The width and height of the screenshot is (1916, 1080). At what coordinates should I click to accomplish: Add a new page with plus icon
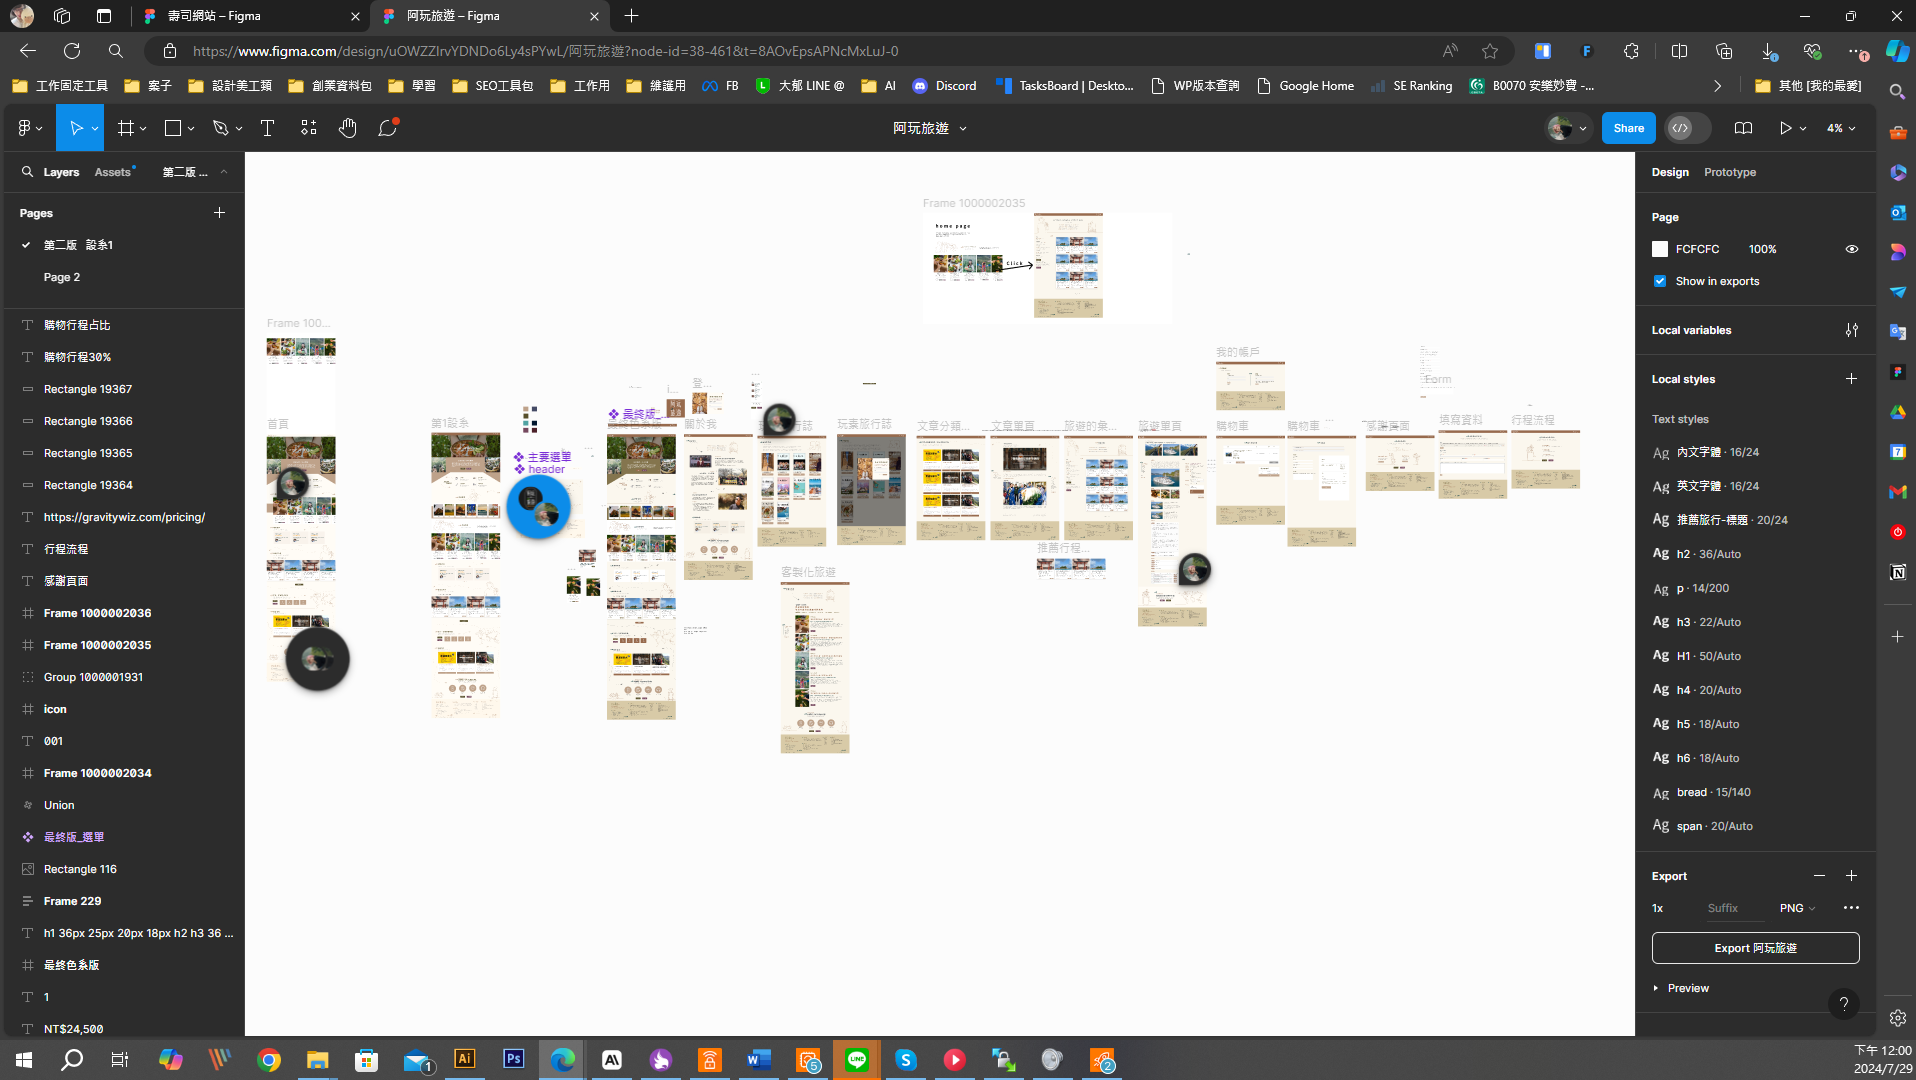pyautogui.click(x=219, y=213)
